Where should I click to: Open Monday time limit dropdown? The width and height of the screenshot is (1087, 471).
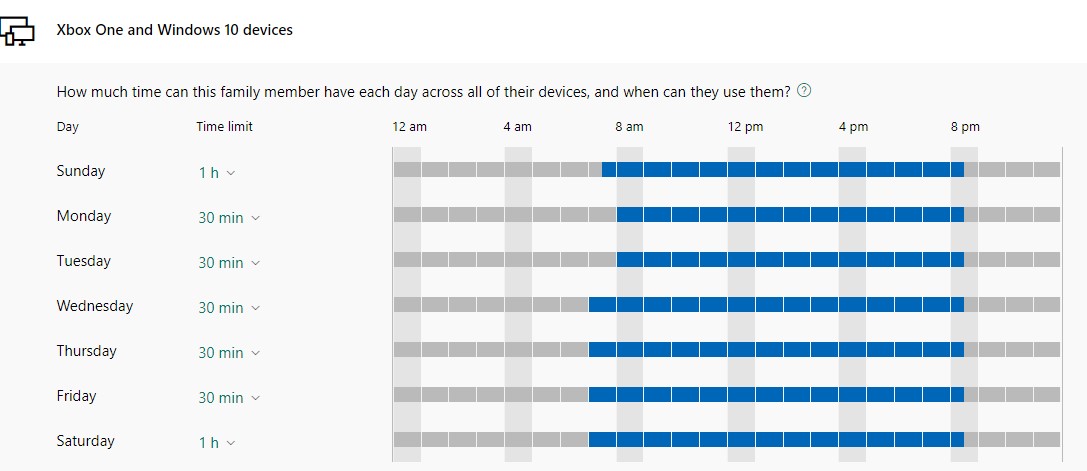(228, 218)
